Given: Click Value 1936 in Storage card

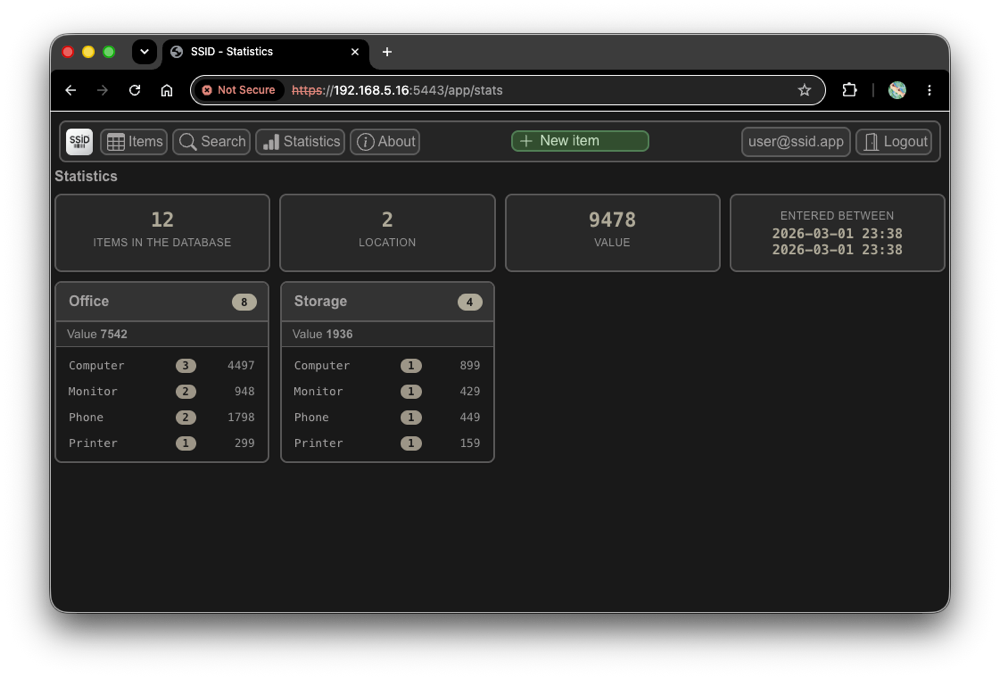Looking at the screenshot, I should click(x=322, y=334).
